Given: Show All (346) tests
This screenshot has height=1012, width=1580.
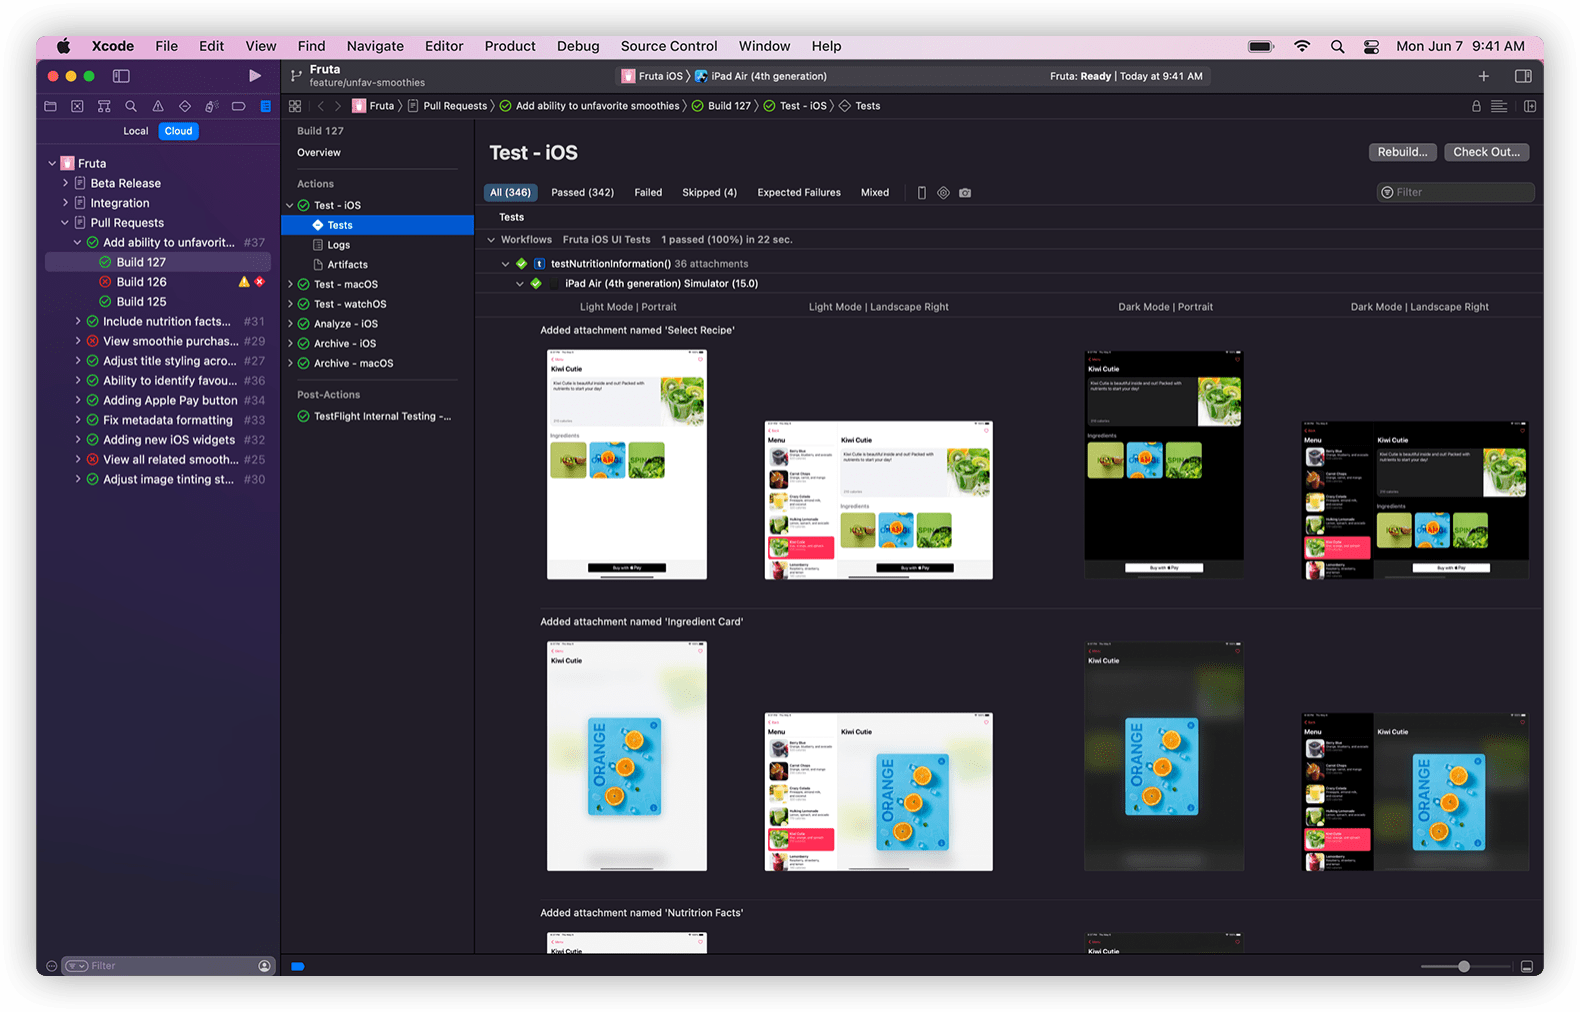Looking at the screenshot, I should click(x=511, y=192).
